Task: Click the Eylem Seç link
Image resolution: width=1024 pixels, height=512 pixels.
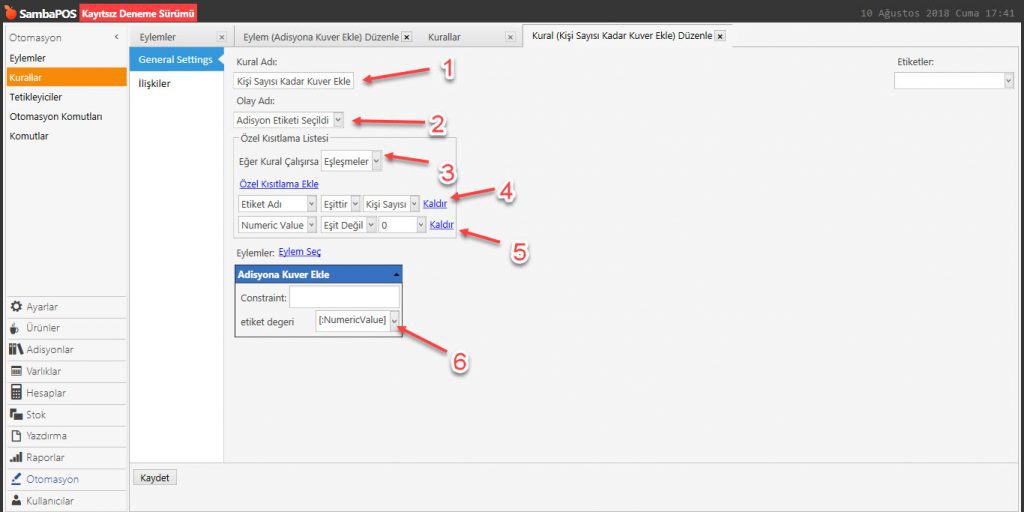Action: coord(299,252)
